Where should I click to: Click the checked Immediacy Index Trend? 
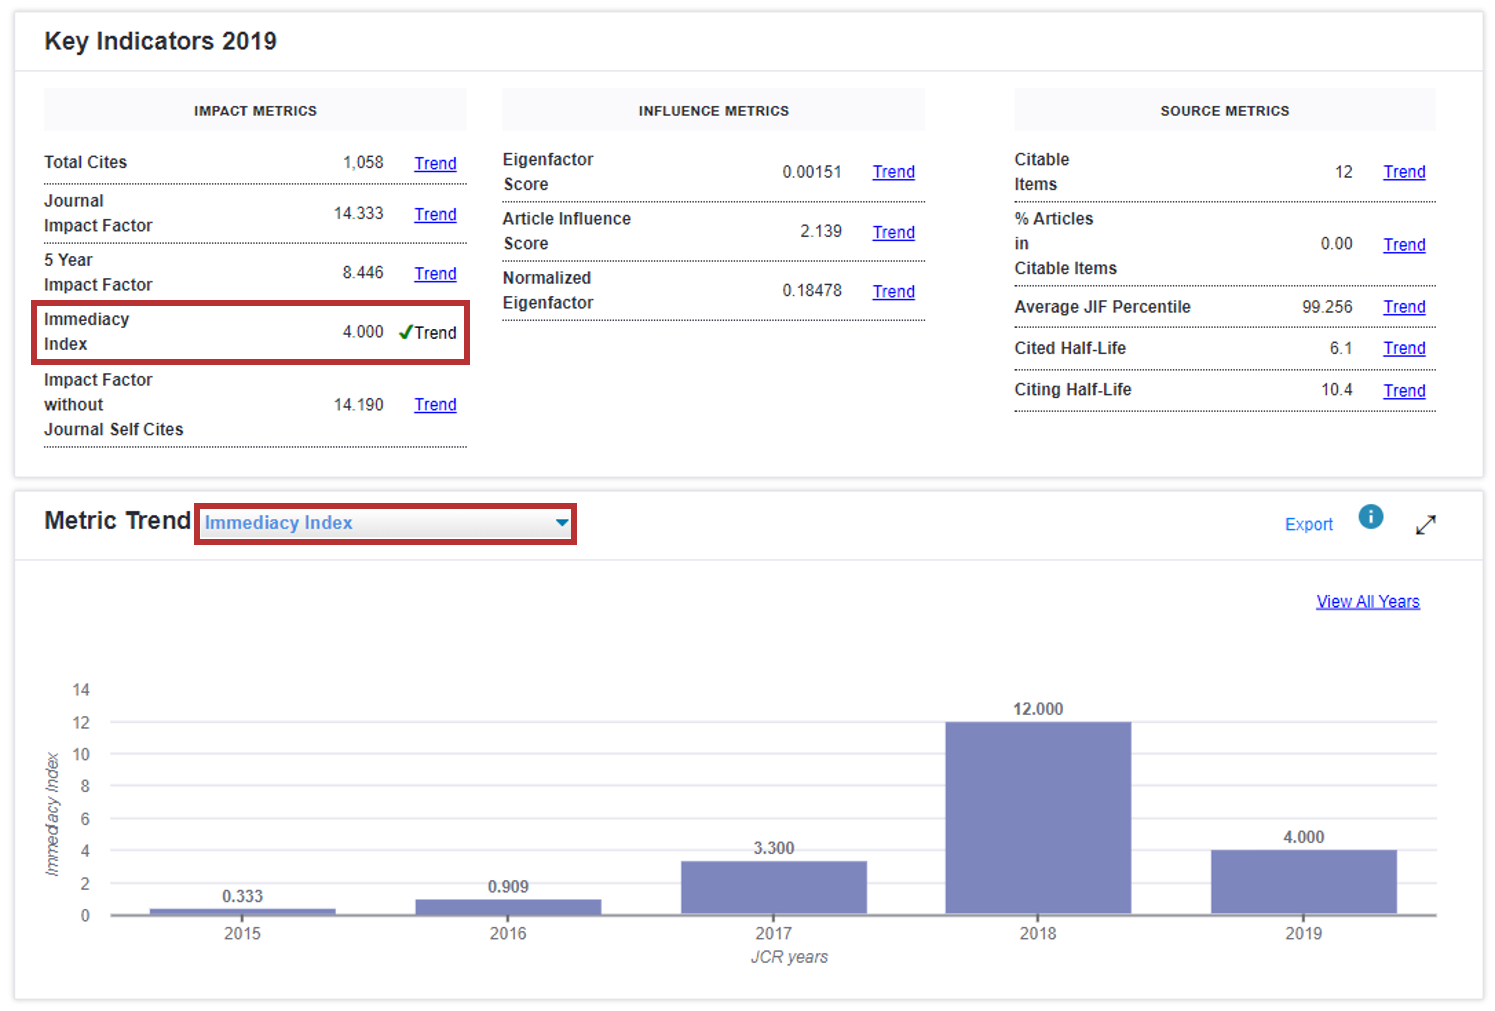[x=428, y=333]
